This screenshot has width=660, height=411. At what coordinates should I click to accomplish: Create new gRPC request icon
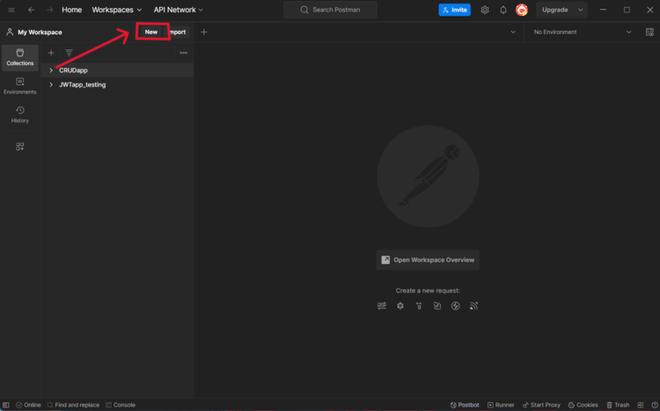coord(419,306)
